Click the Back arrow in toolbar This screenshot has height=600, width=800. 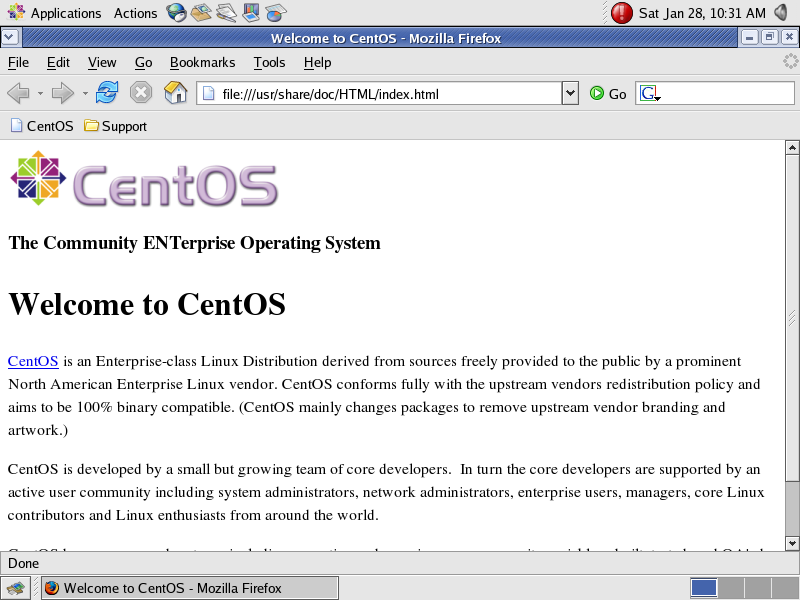18,93
